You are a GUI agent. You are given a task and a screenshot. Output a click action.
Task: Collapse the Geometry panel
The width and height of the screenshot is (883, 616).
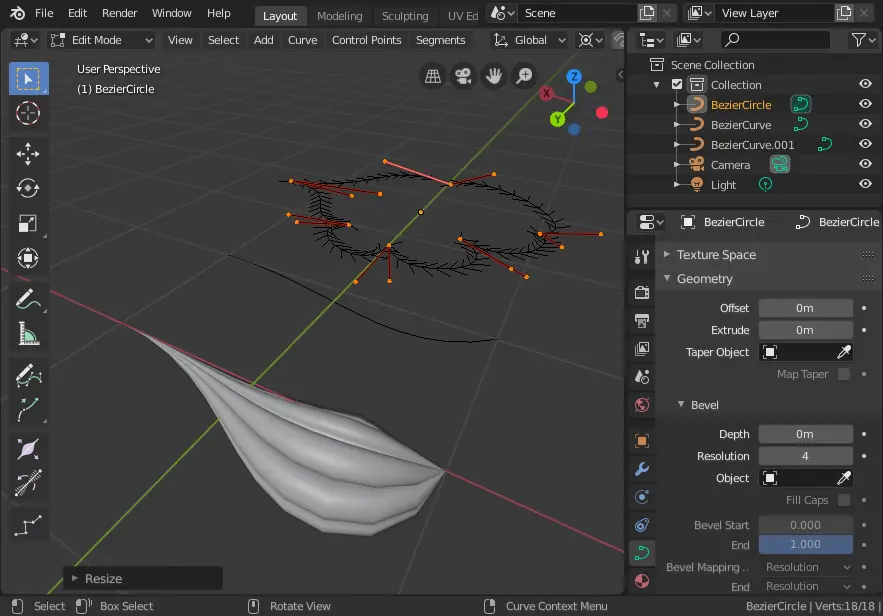coord(704,279)
